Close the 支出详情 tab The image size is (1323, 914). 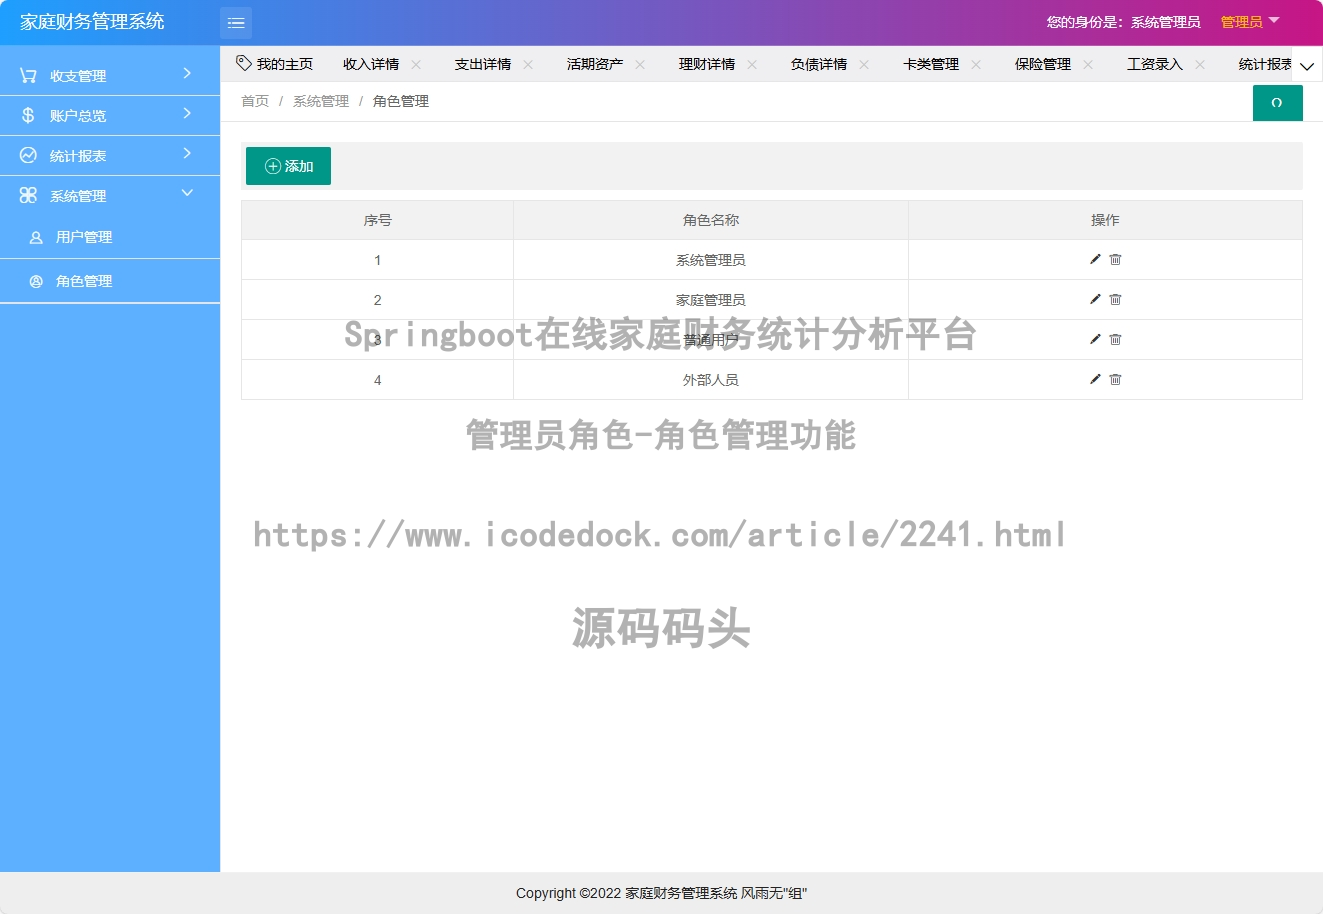[528, 64]
